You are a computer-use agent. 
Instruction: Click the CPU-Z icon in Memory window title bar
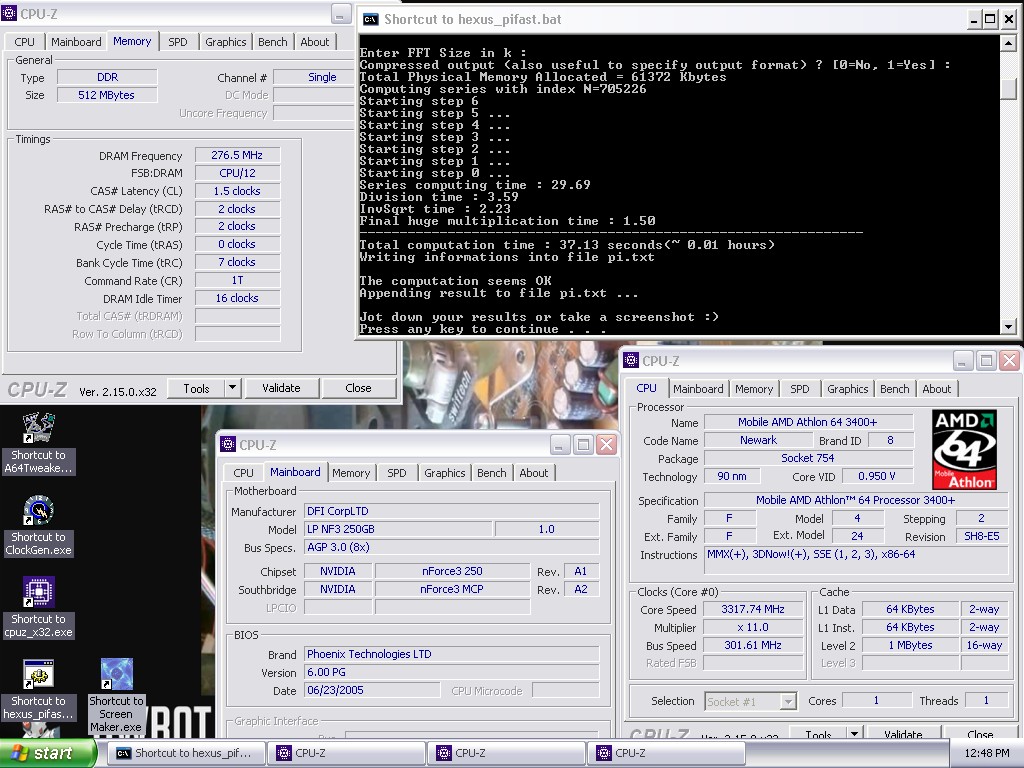[x=9, y=13]
